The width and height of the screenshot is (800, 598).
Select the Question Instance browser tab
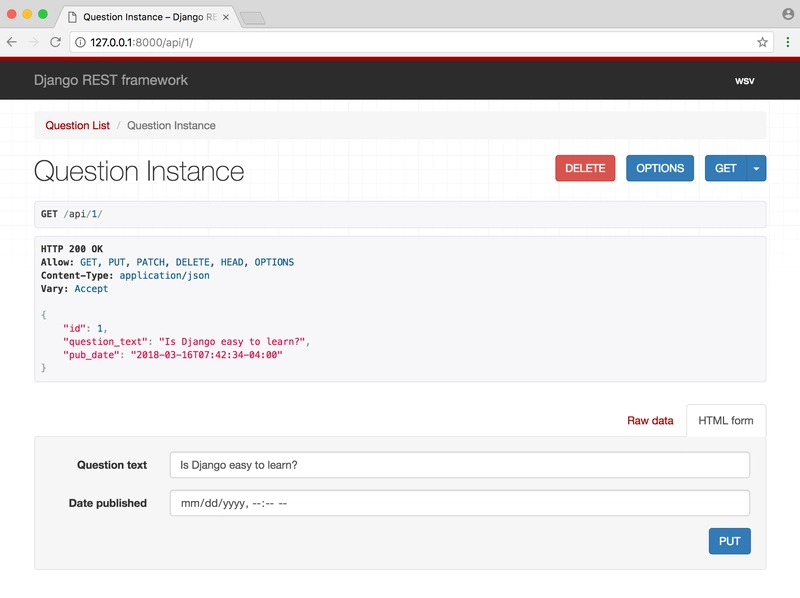coord(148,17)
